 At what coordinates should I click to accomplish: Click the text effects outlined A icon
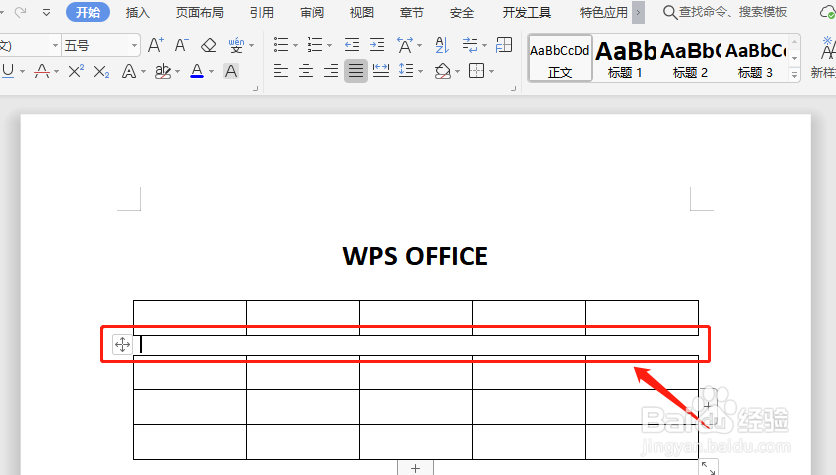pyautogui.click(x=129, y=71)
